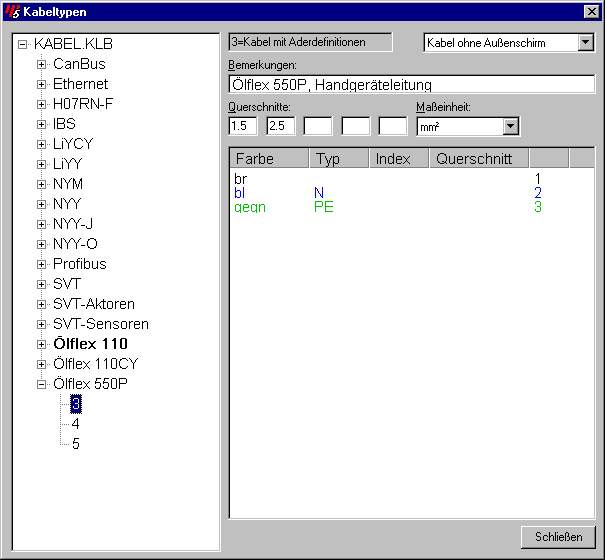Viewport: 605px width, 560px height.
Task: Expand the Ölflex 110CY tree node
Action: point(41,364)
